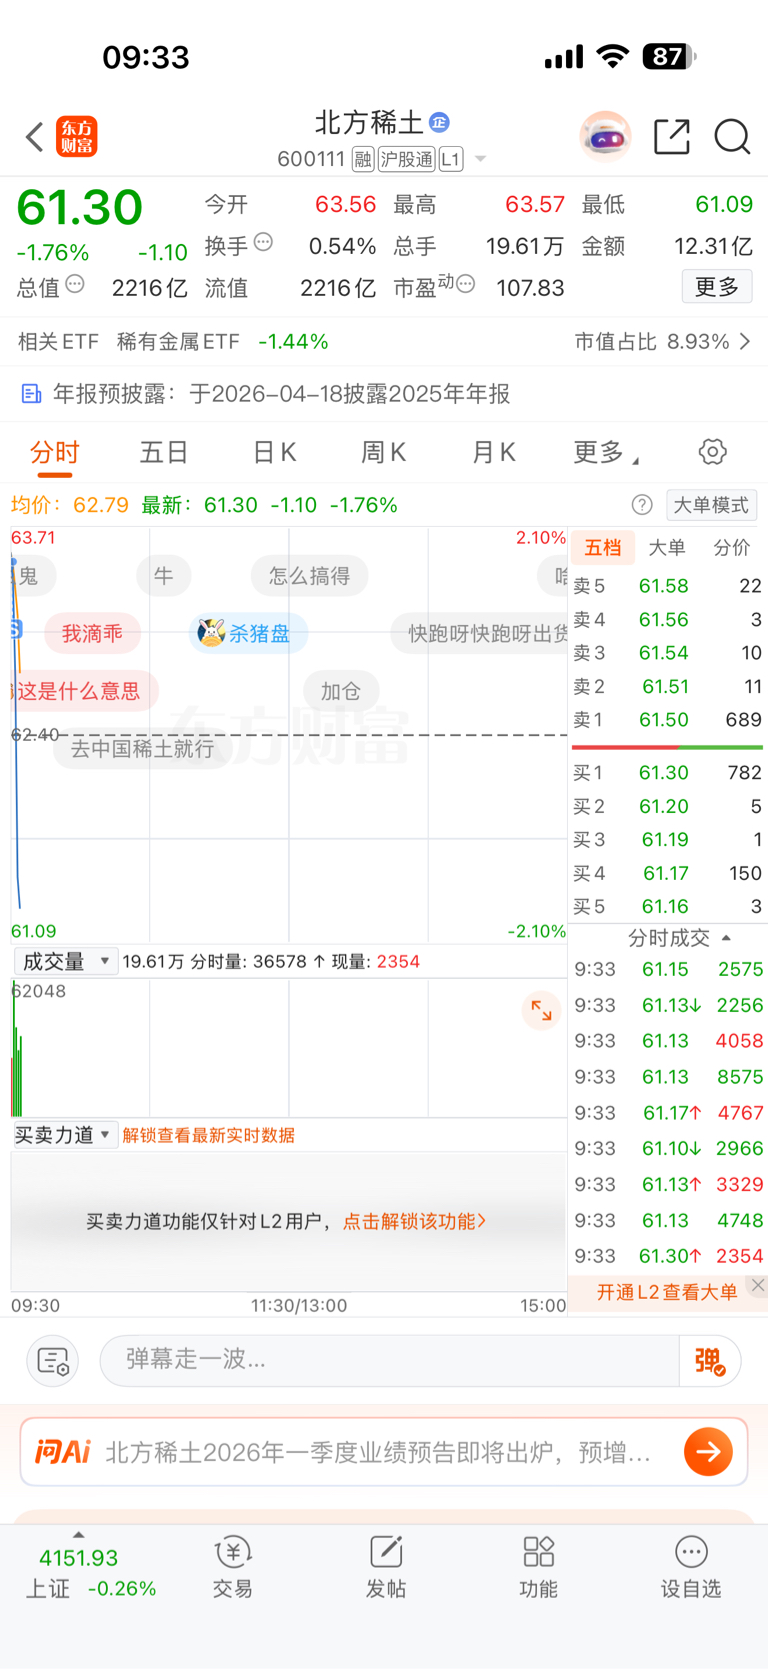
Task: Open the robot assistant avatar
Action: (x=605, y=136)
